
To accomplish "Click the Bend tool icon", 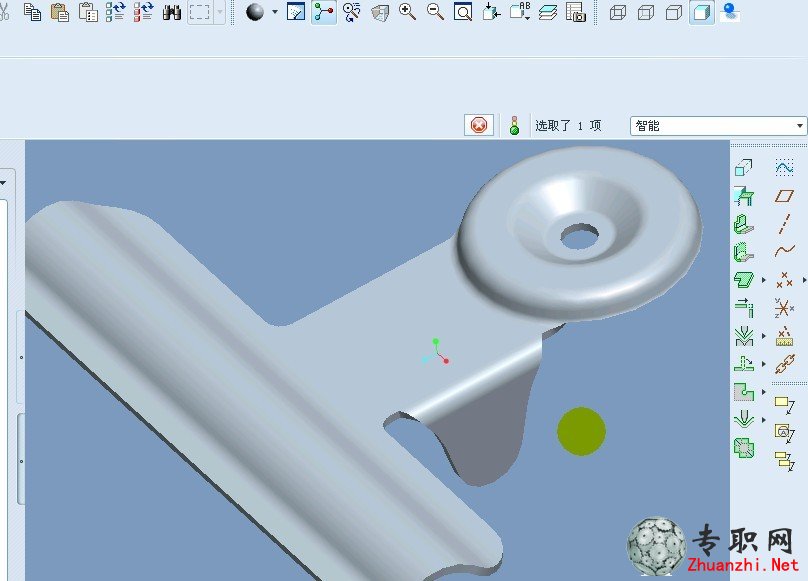I will [744, 336].
